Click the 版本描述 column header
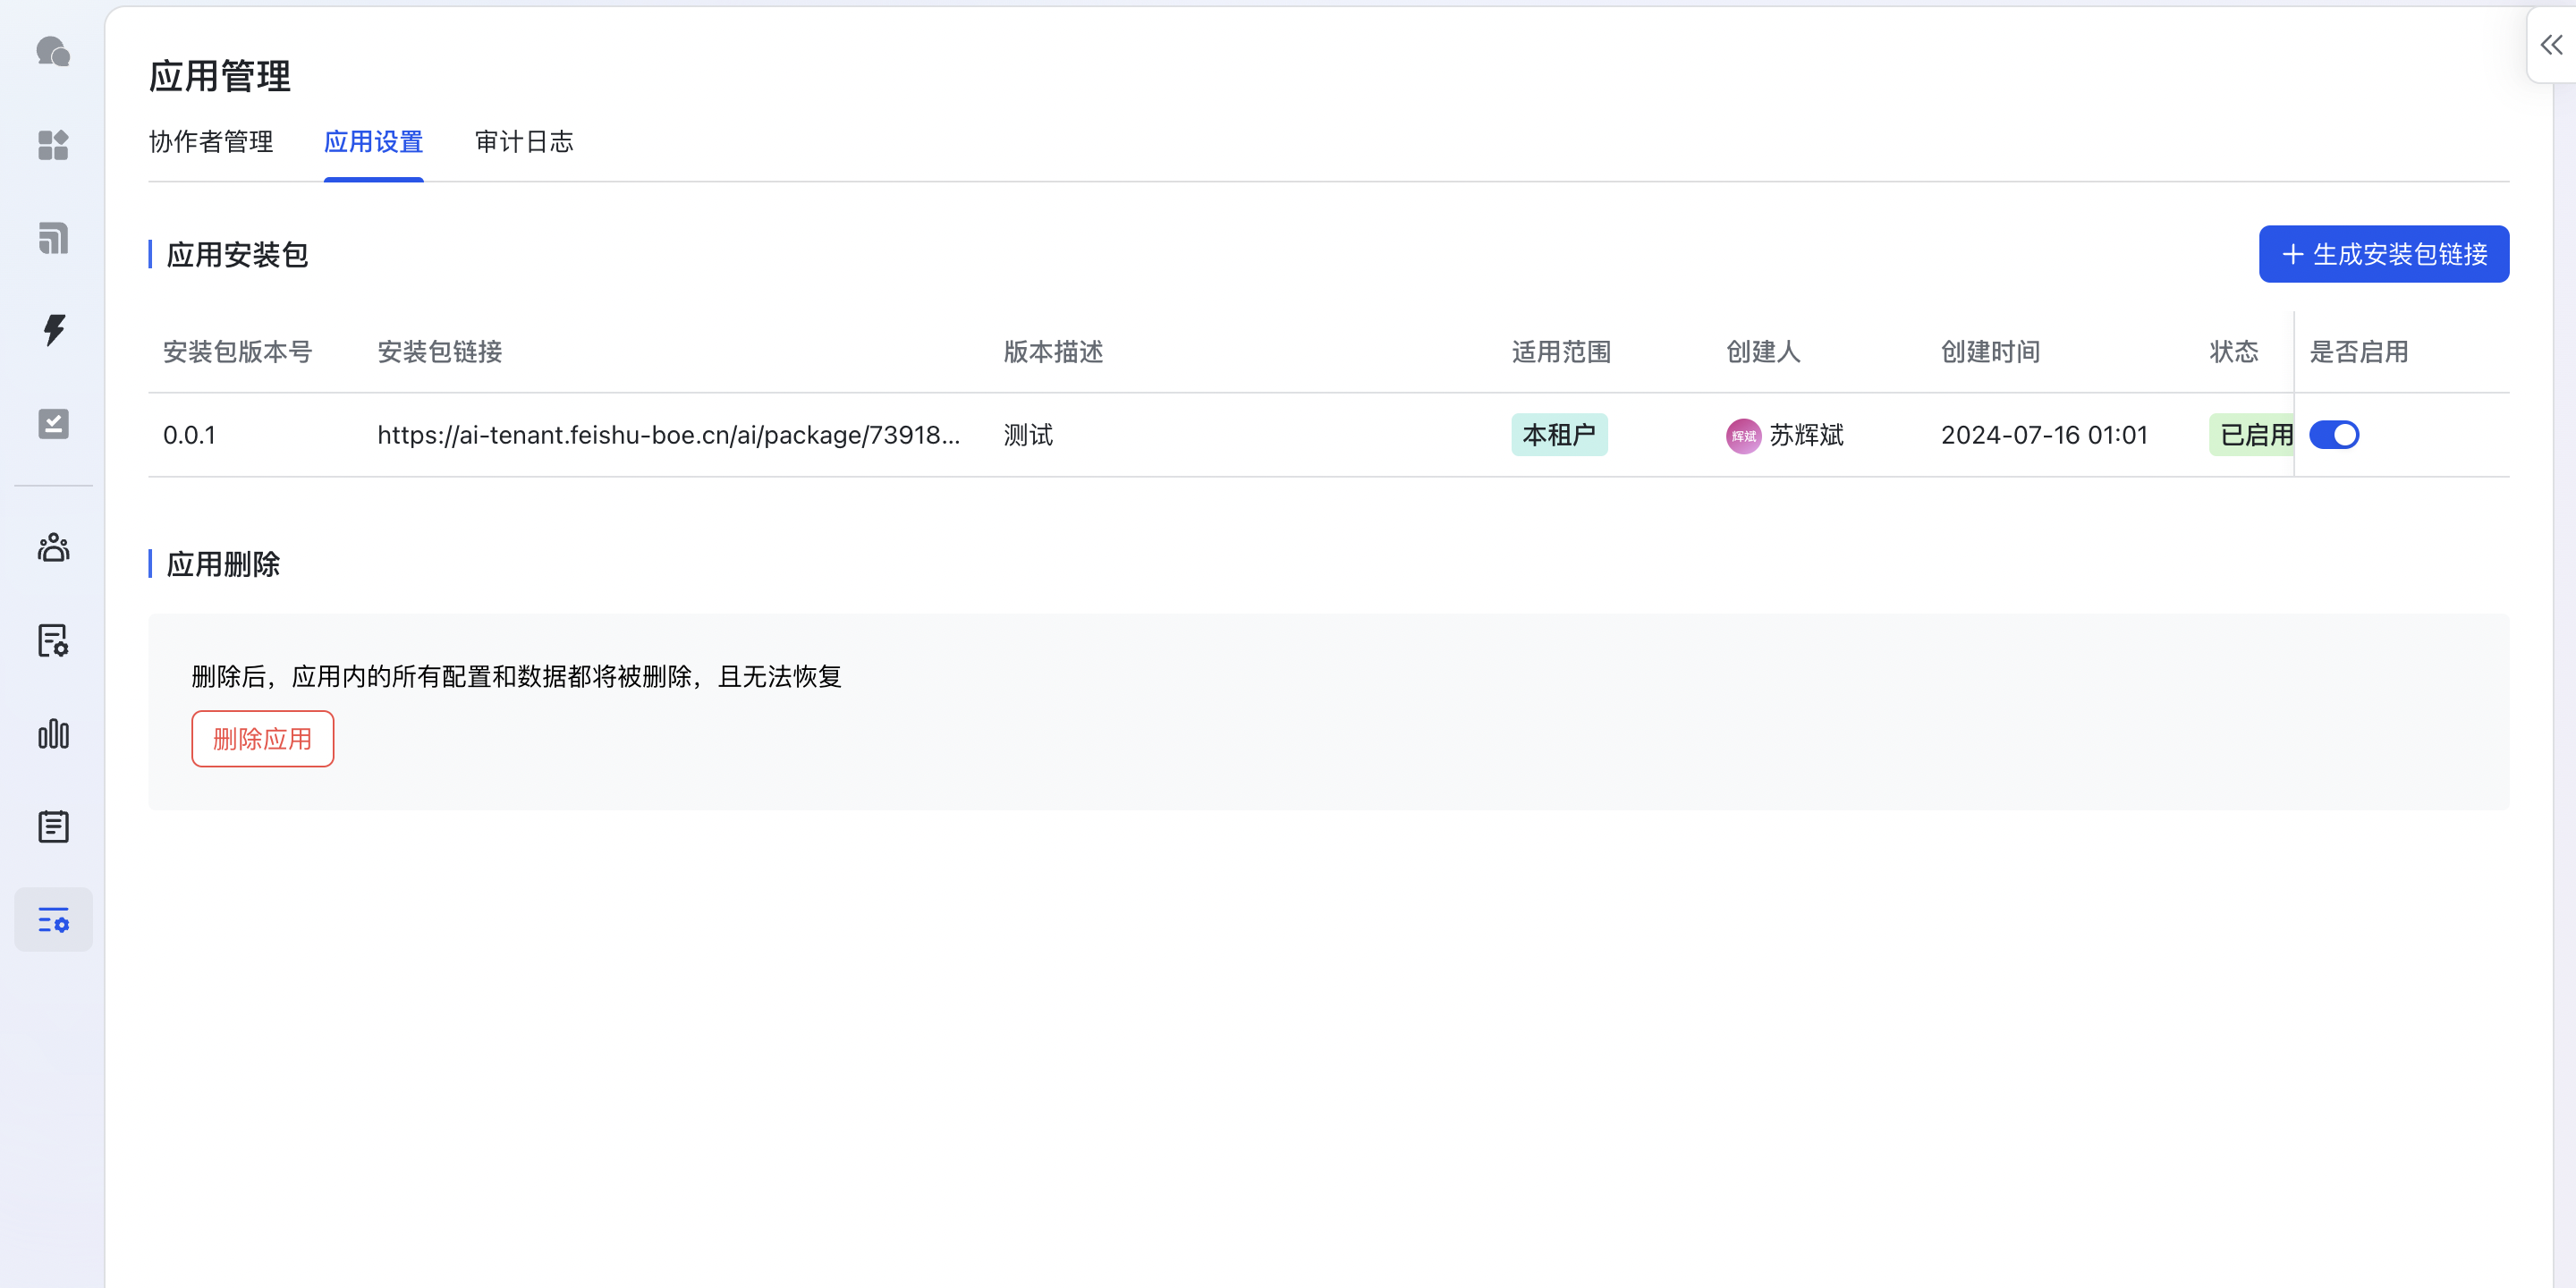2576x1288 pixels. coord(1053,352)
